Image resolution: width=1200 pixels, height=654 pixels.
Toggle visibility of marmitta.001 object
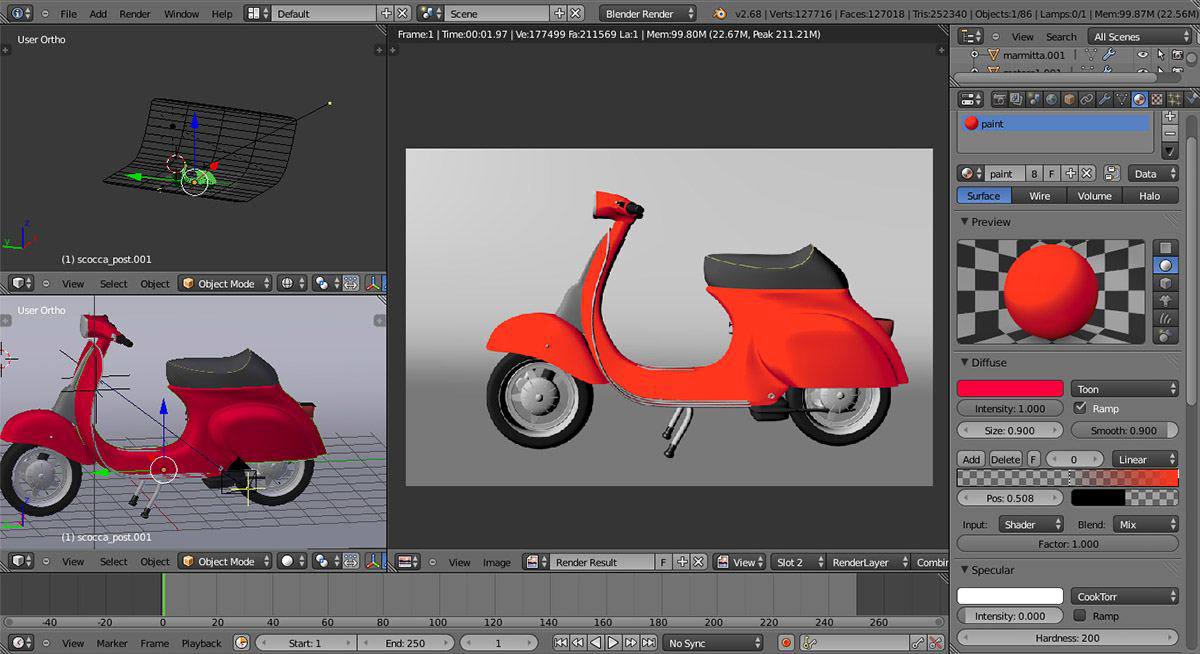(x=1143, y=56)
